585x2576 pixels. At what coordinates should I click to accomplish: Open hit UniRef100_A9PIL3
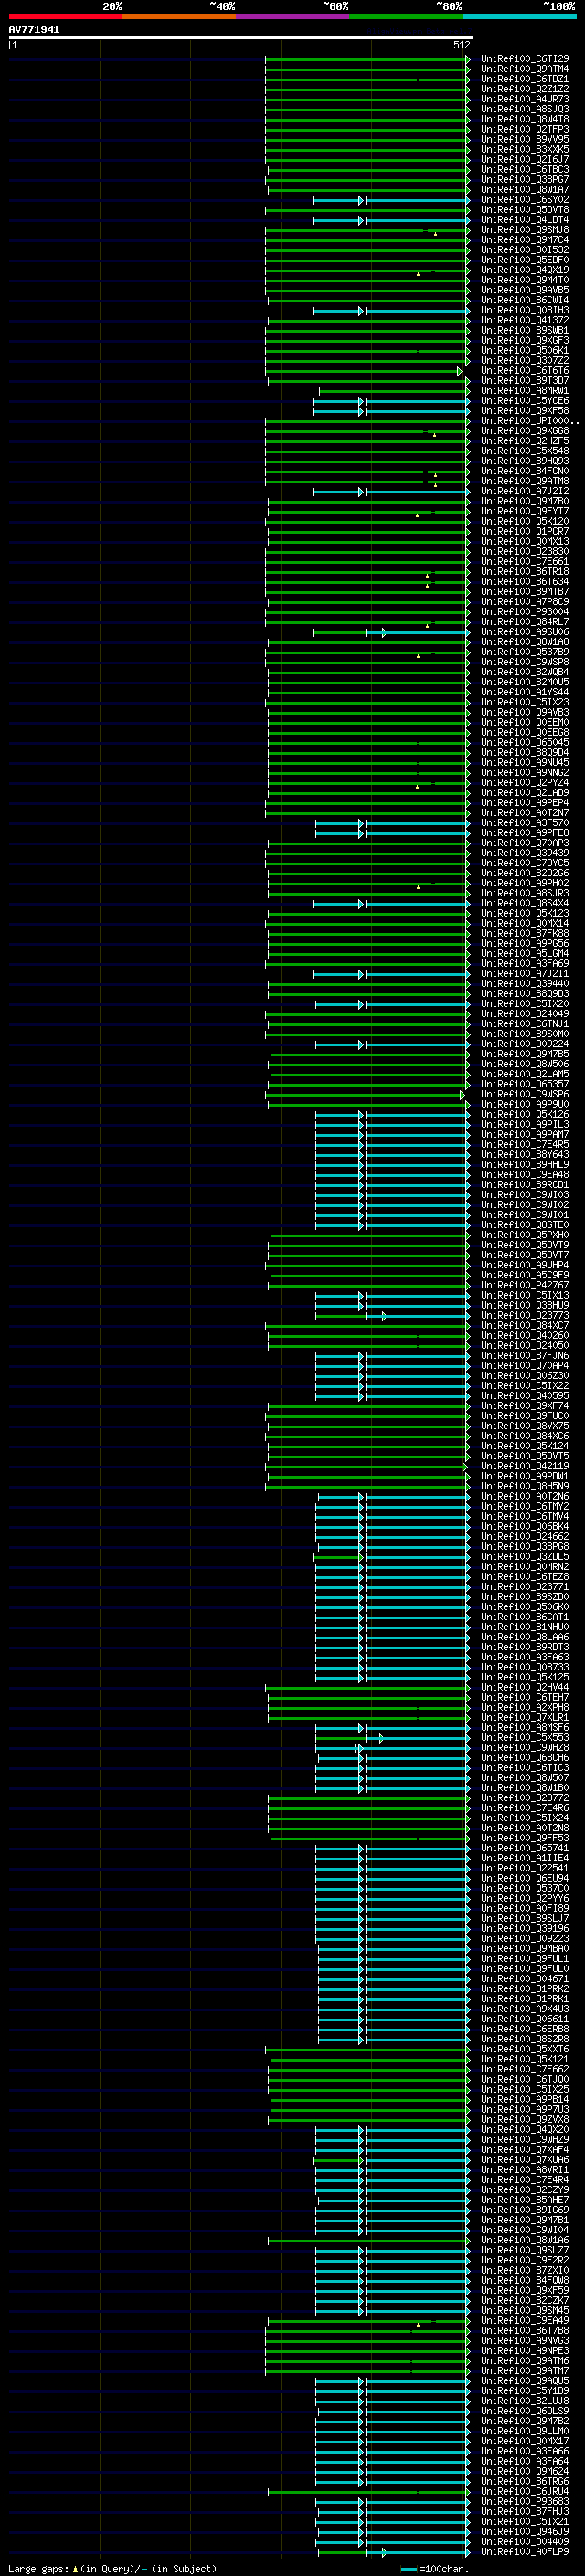tap(525, 1125)
